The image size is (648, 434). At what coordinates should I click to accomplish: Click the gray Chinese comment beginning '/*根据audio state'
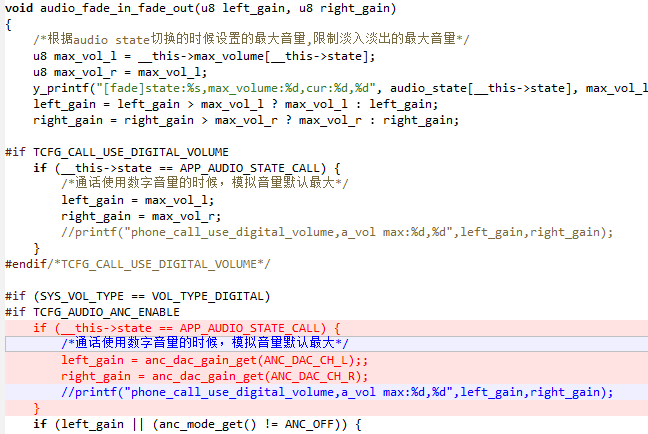(x=251, y=39)
